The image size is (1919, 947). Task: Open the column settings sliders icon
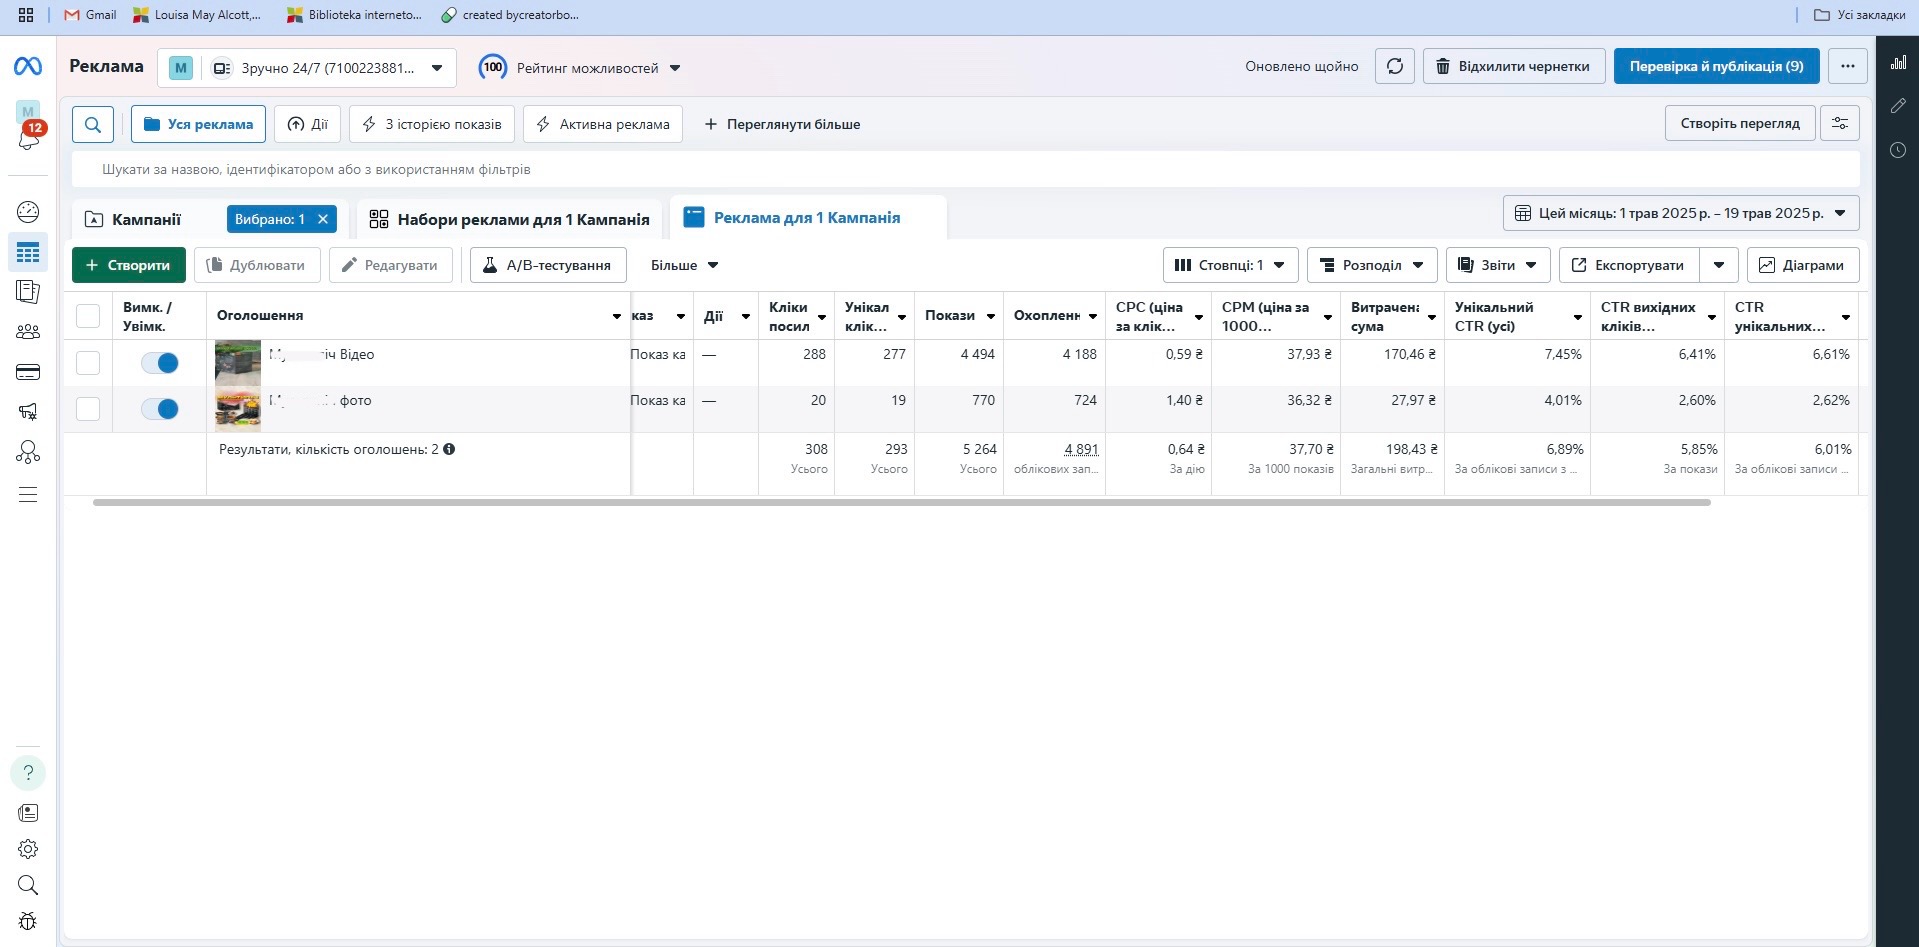[1839, 123]
